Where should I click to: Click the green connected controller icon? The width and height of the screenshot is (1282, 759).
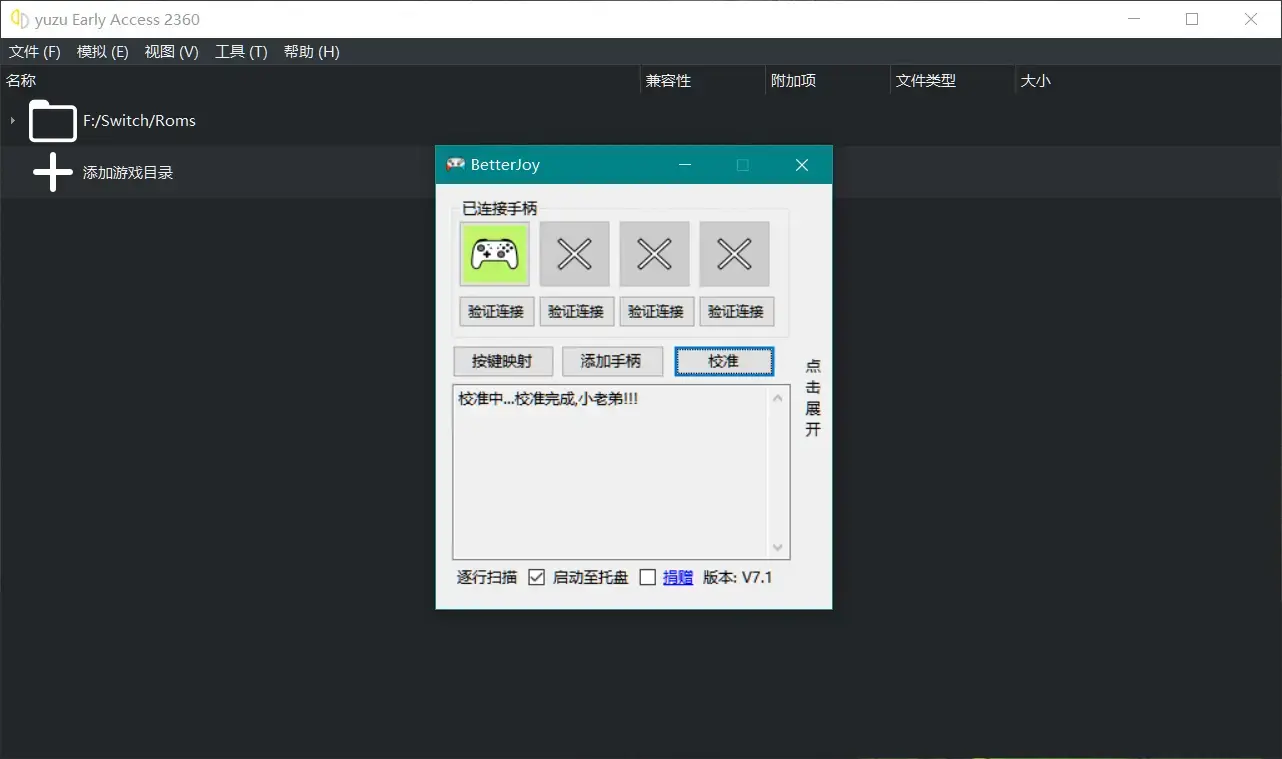click(x=495, y=254)
